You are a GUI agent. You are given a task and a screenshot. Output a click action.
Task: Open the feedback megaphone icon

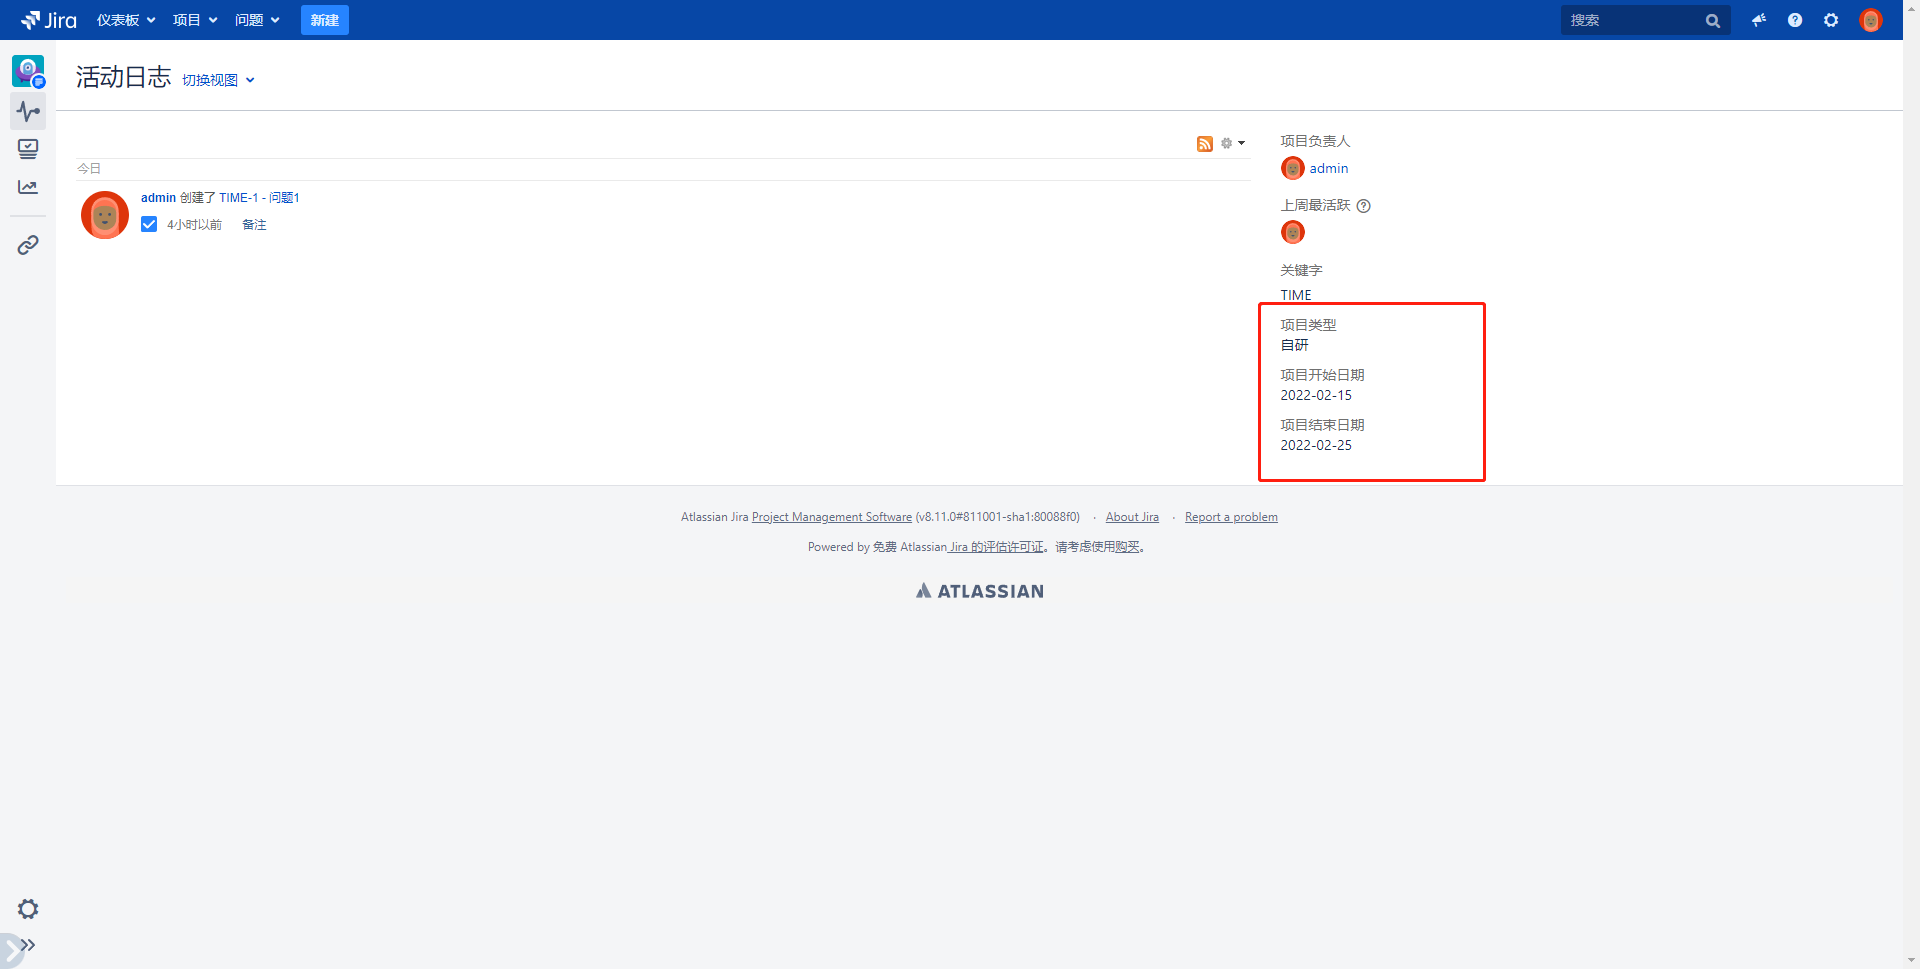point(1758,20)
